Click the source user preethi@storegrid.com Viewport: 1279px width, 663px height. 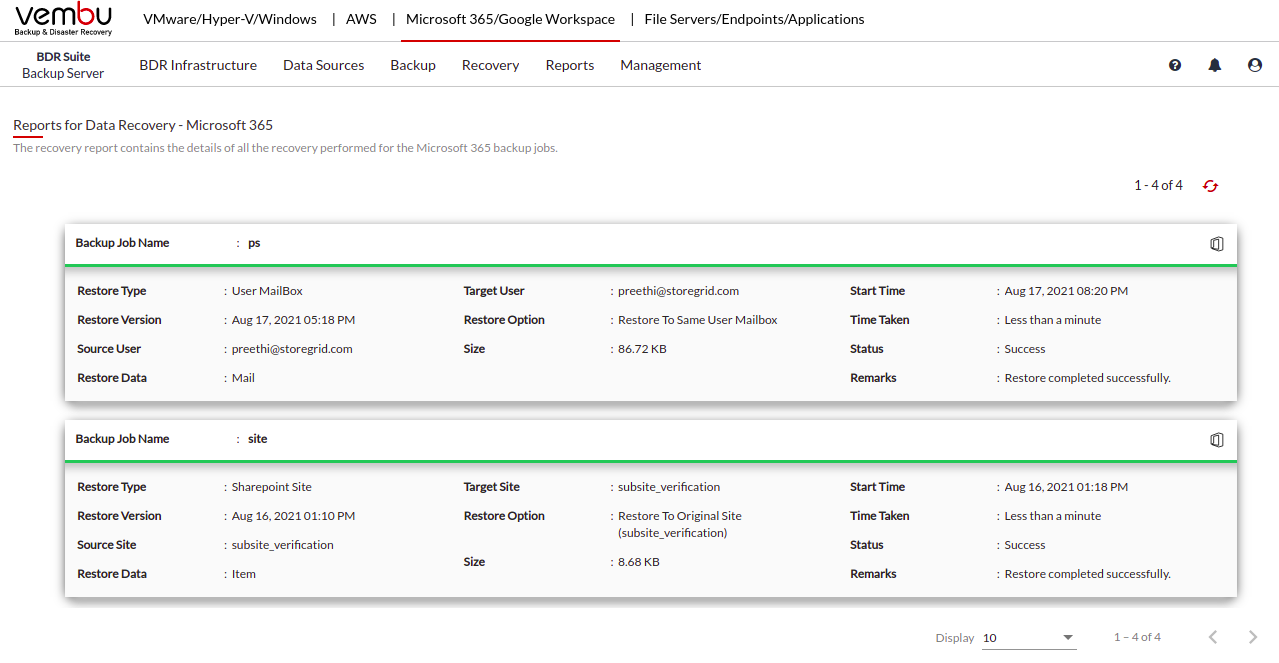292,349
